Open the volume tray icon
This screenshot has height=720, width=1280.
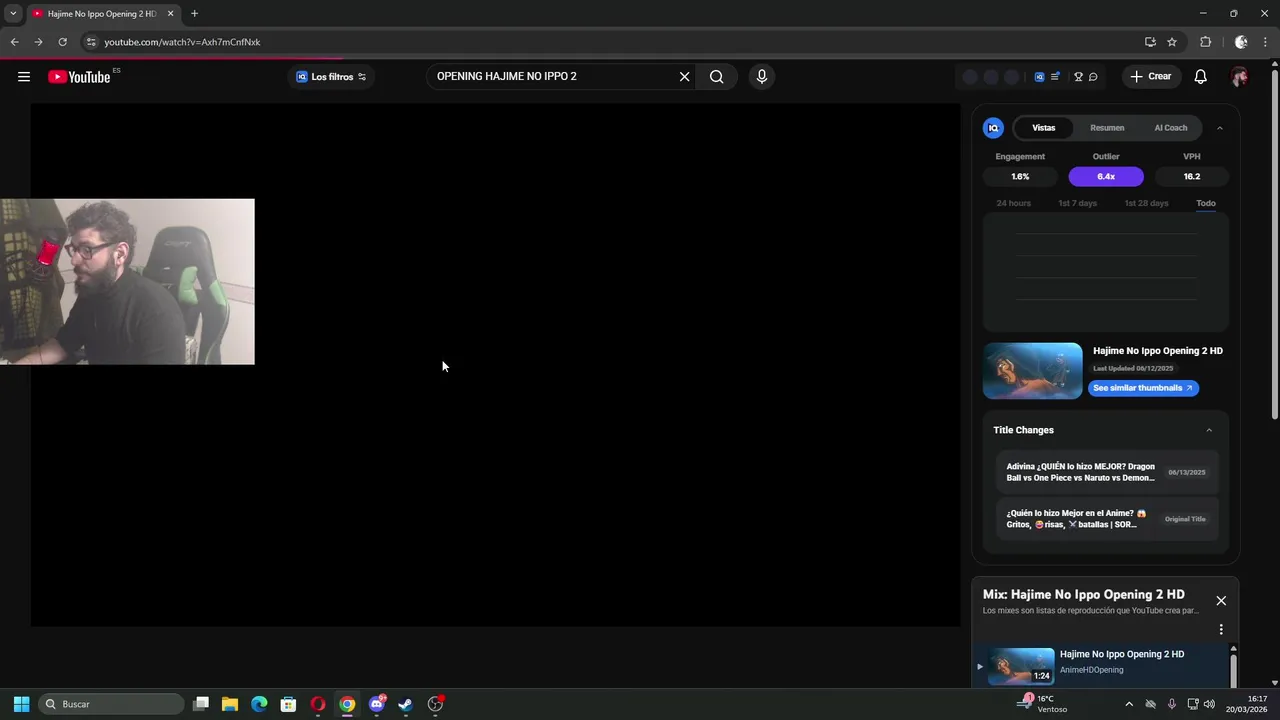pyautogui.click(x=1210, y=704)
